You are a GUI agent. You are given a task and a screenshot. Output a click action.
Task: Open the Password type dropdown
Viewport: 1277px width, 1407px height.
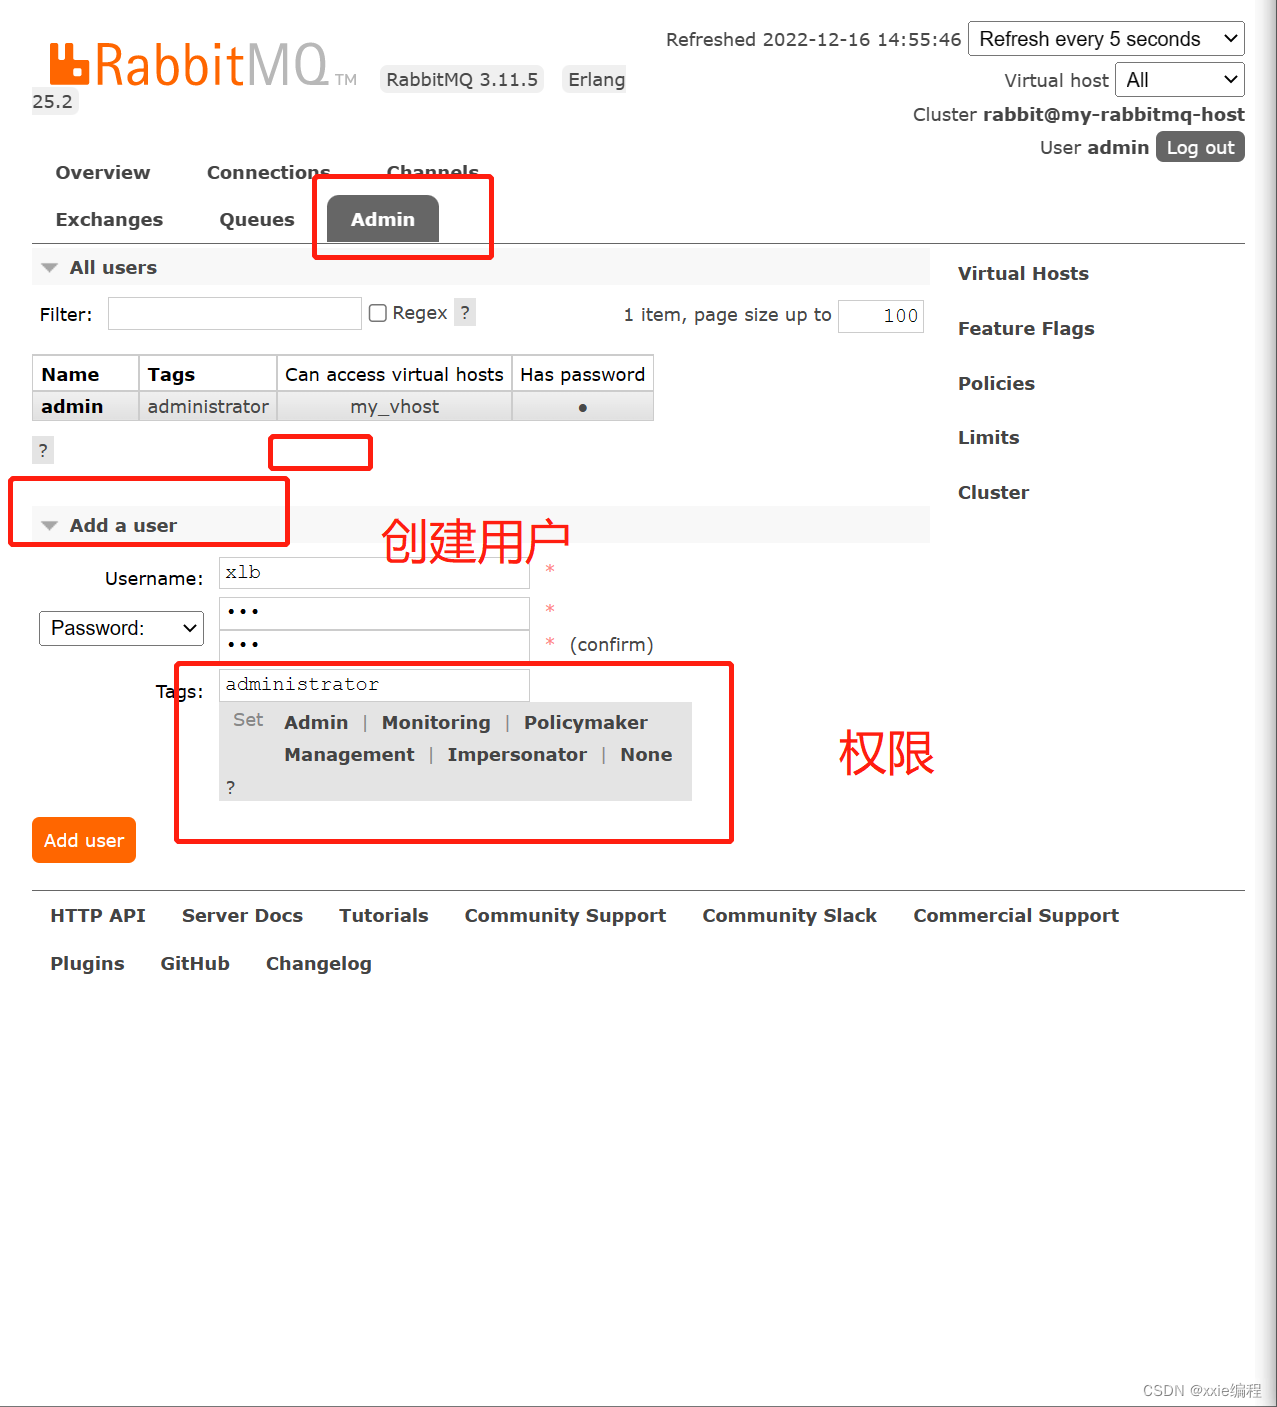pos(122,628)
